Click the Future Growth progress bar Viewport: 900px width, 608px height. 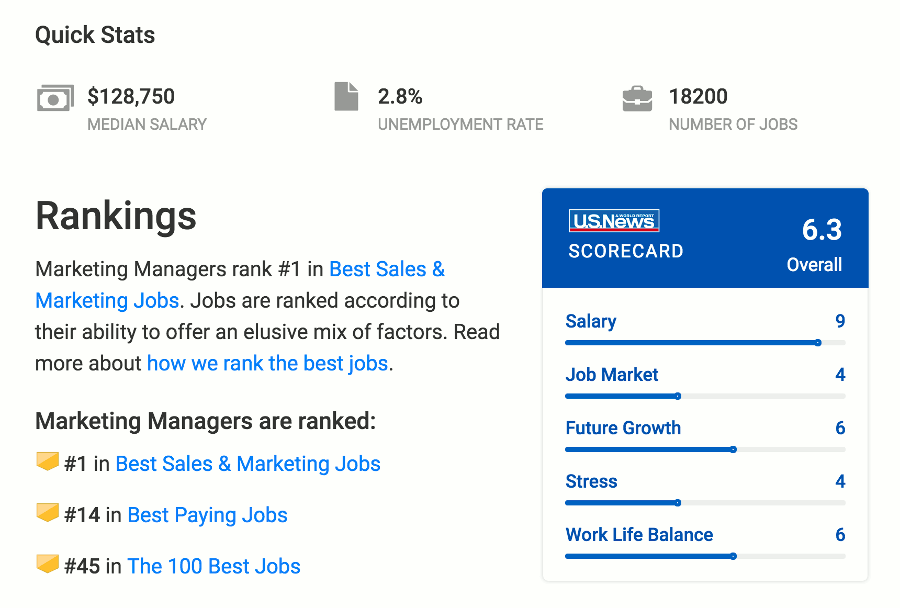(x=705, y=449)
